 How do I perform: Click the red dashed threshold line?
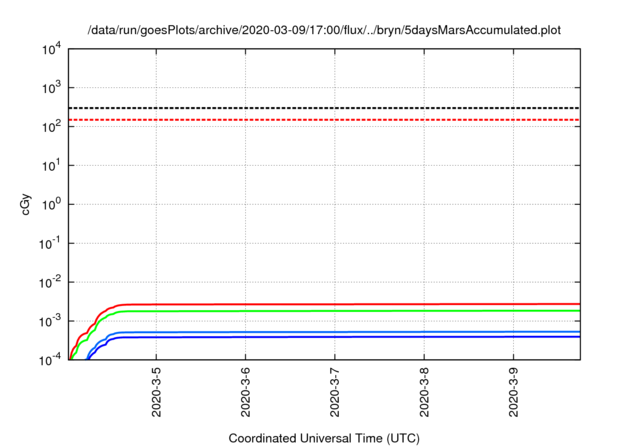click(324, 120)
